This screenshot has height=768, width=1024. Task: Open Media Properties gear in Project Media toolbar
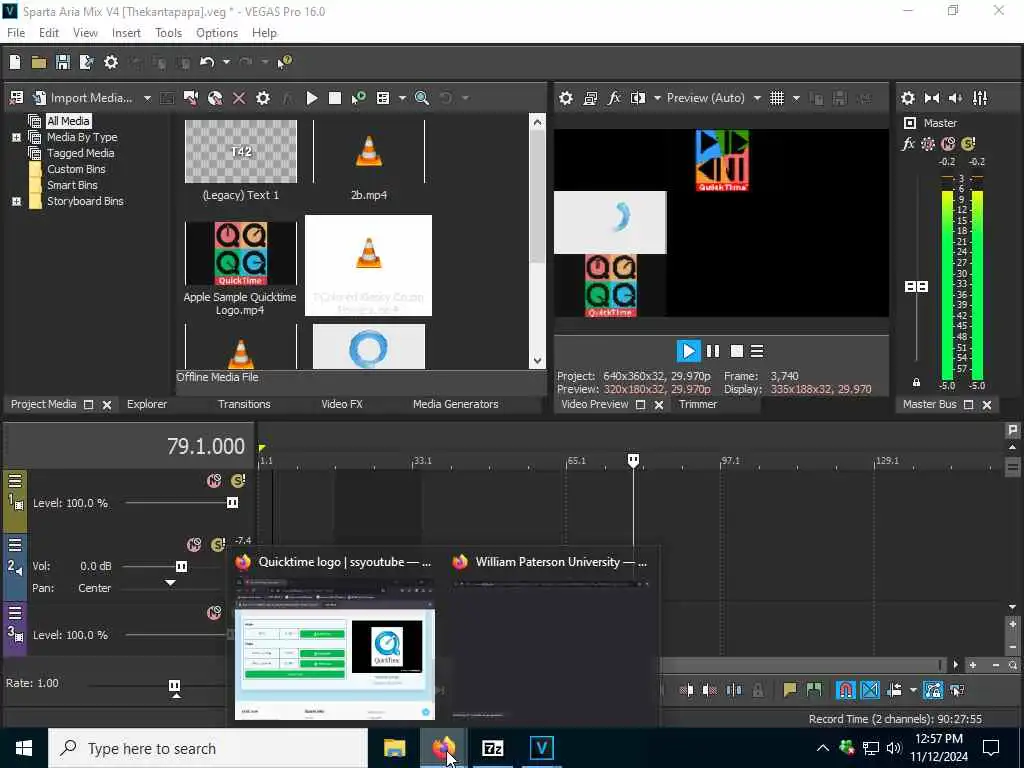(263, 98)
